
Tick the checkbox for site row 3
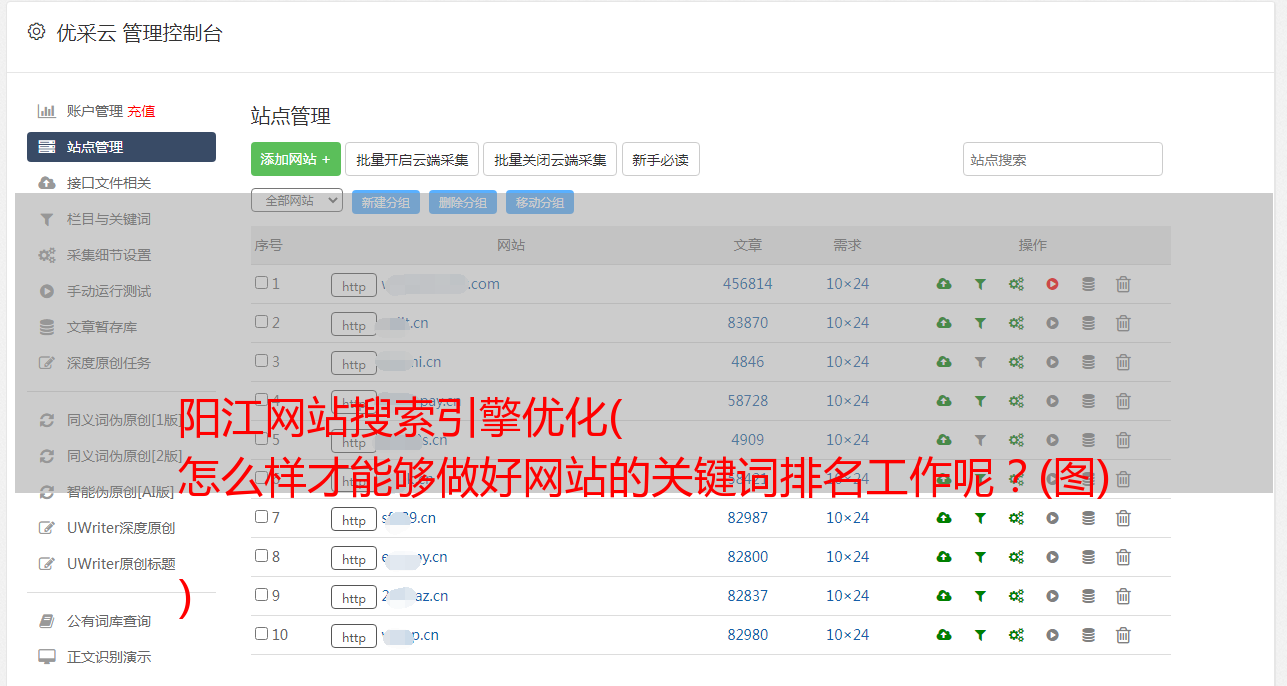click(x=261, y=361)
